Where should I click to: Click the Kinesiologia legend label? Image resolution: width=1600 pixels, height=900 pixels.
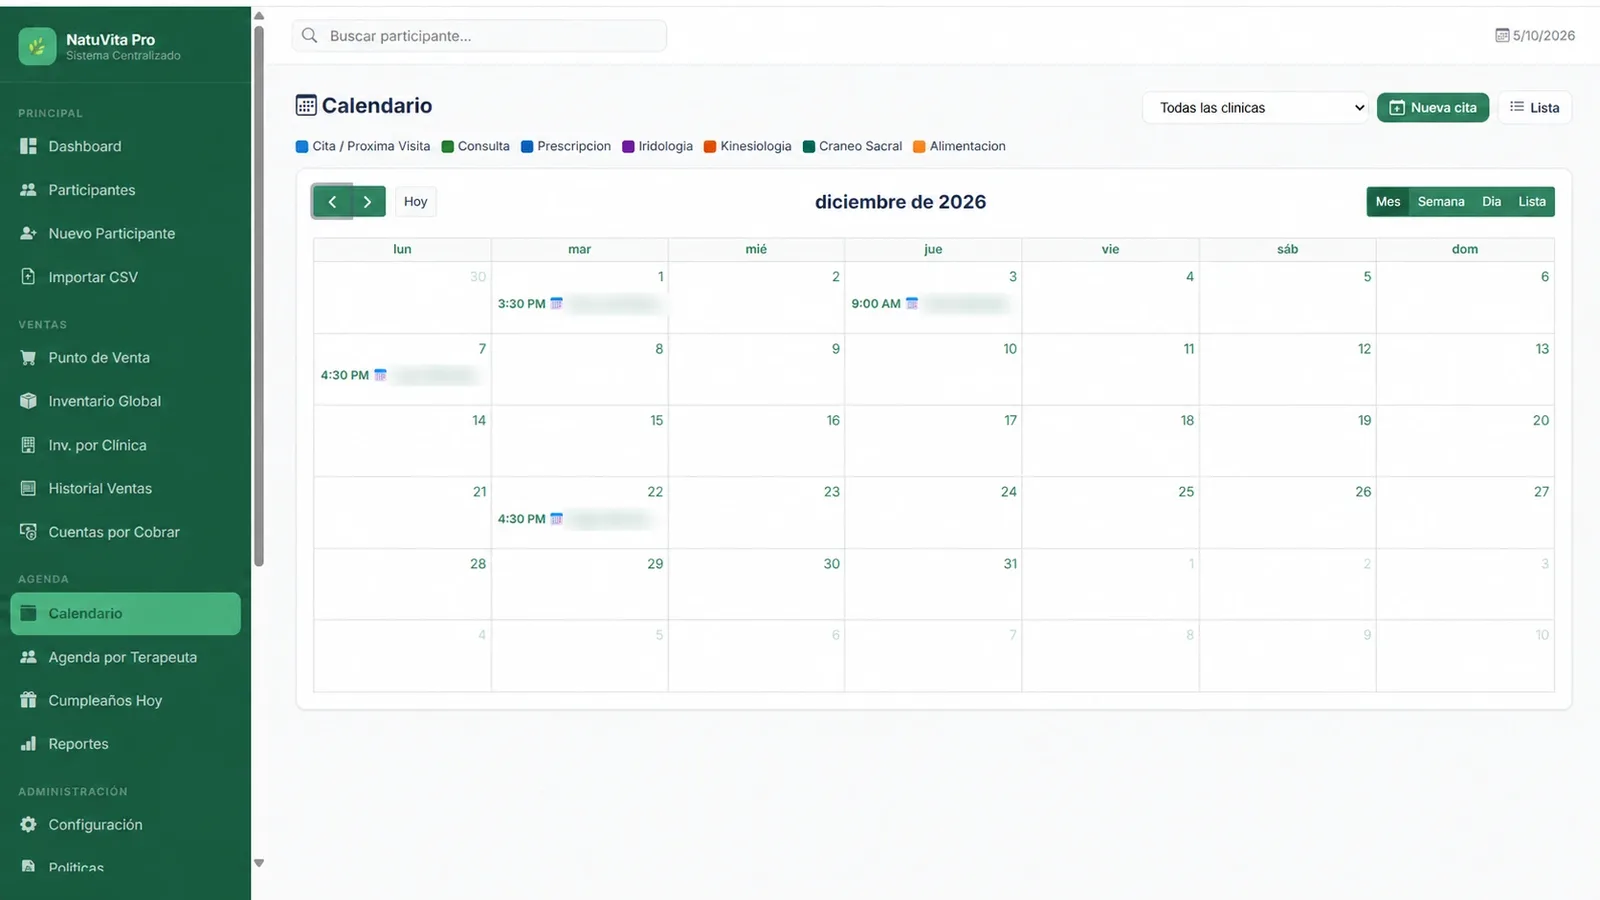(x=756, y=146)
